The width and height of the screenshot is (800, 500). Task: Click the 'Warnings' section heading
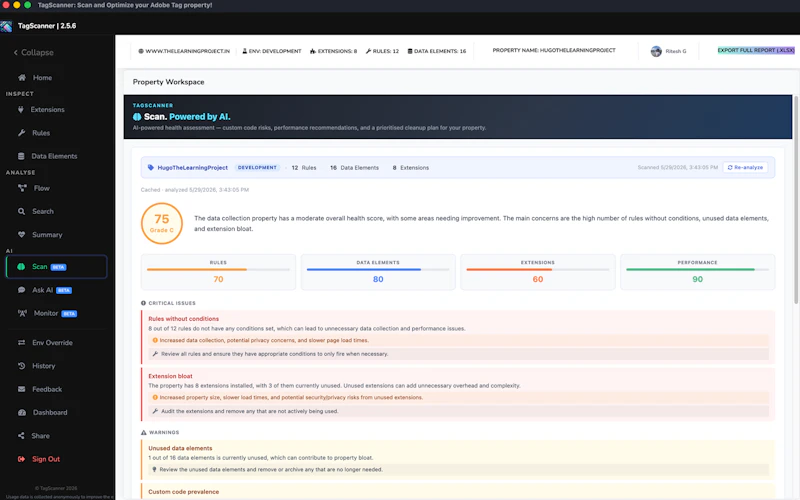click(164, 432)
